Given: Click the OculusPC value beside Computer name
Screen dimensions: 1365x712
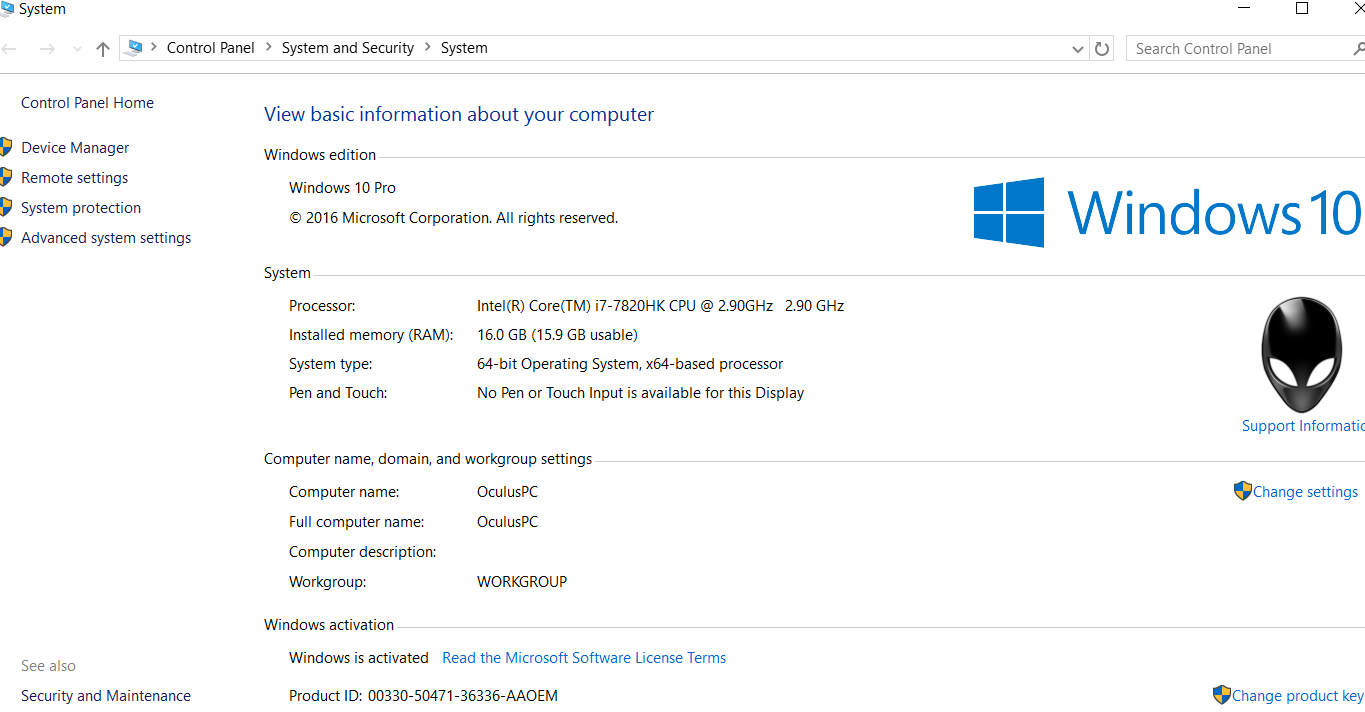Looking at the screenshot, I should click(507, 492).
